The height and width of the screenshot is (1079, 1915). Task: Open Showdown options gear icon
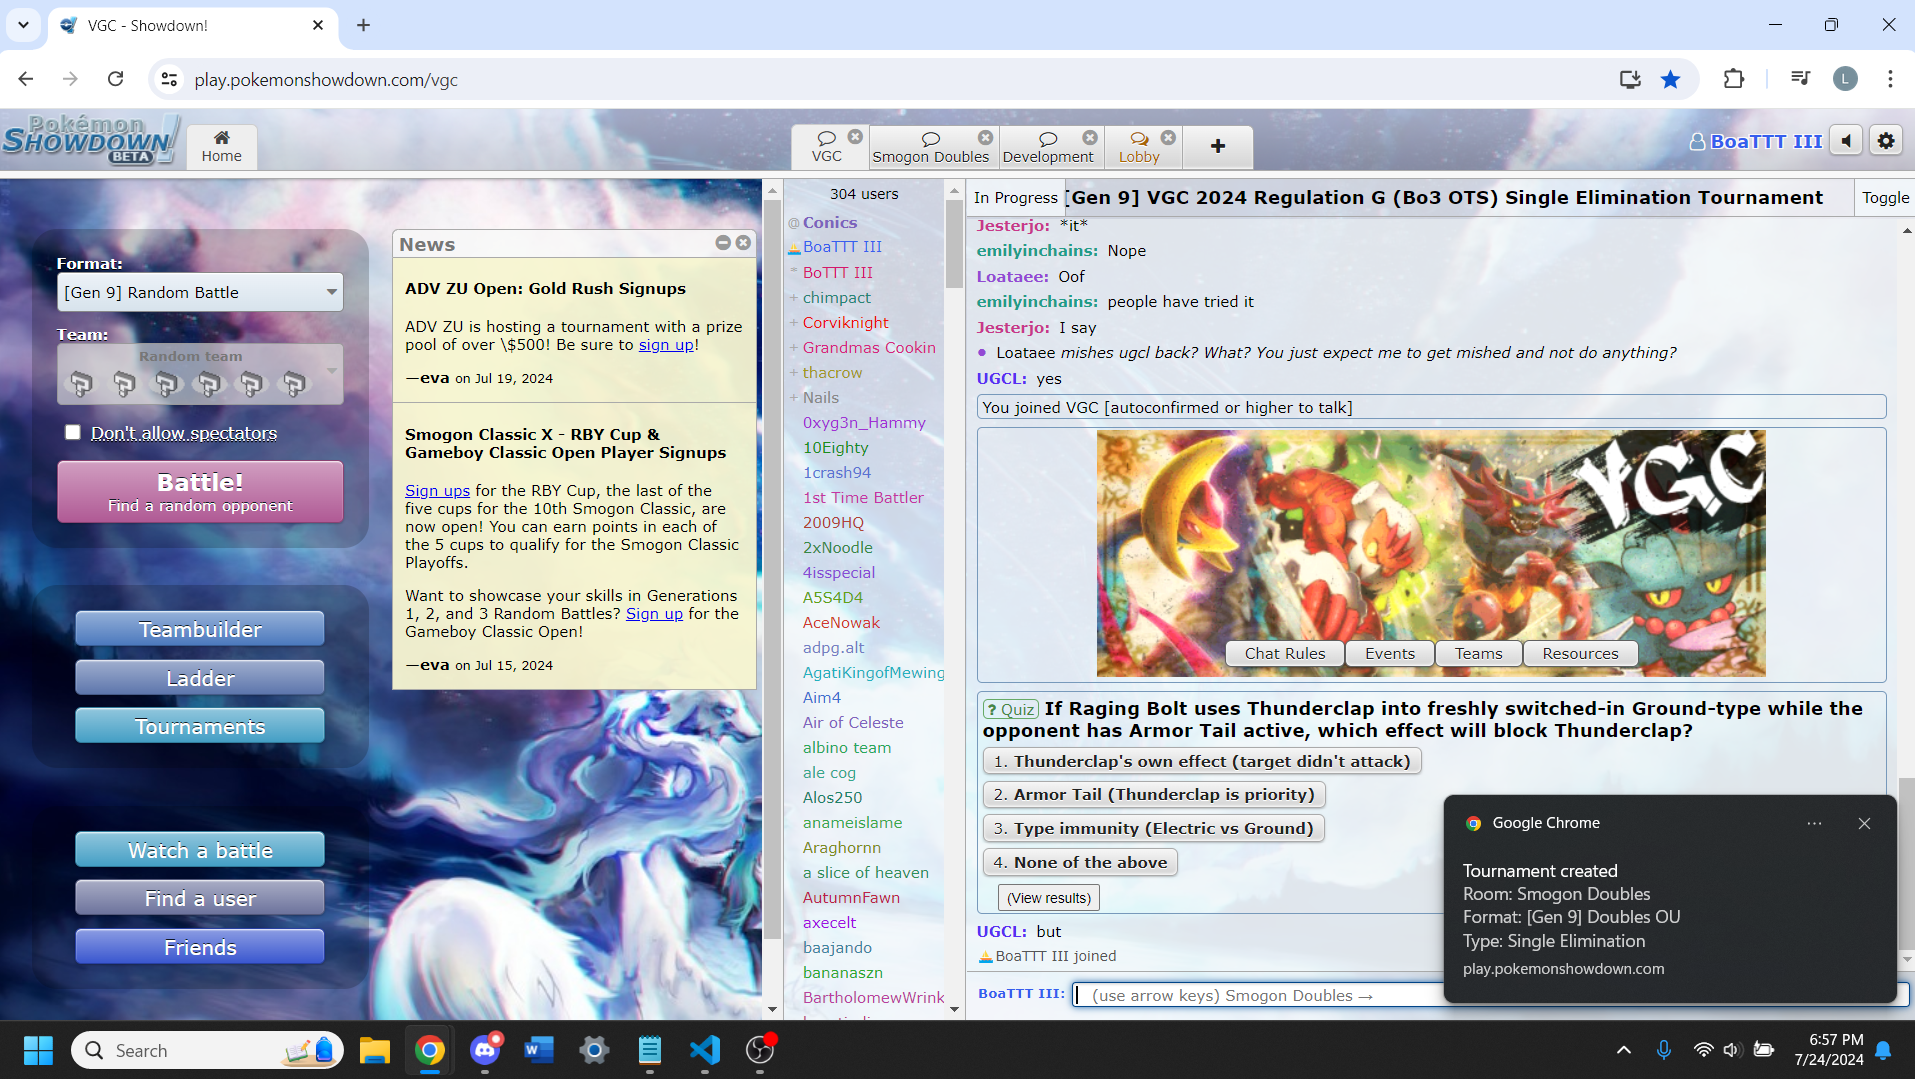pos(1886,141)
